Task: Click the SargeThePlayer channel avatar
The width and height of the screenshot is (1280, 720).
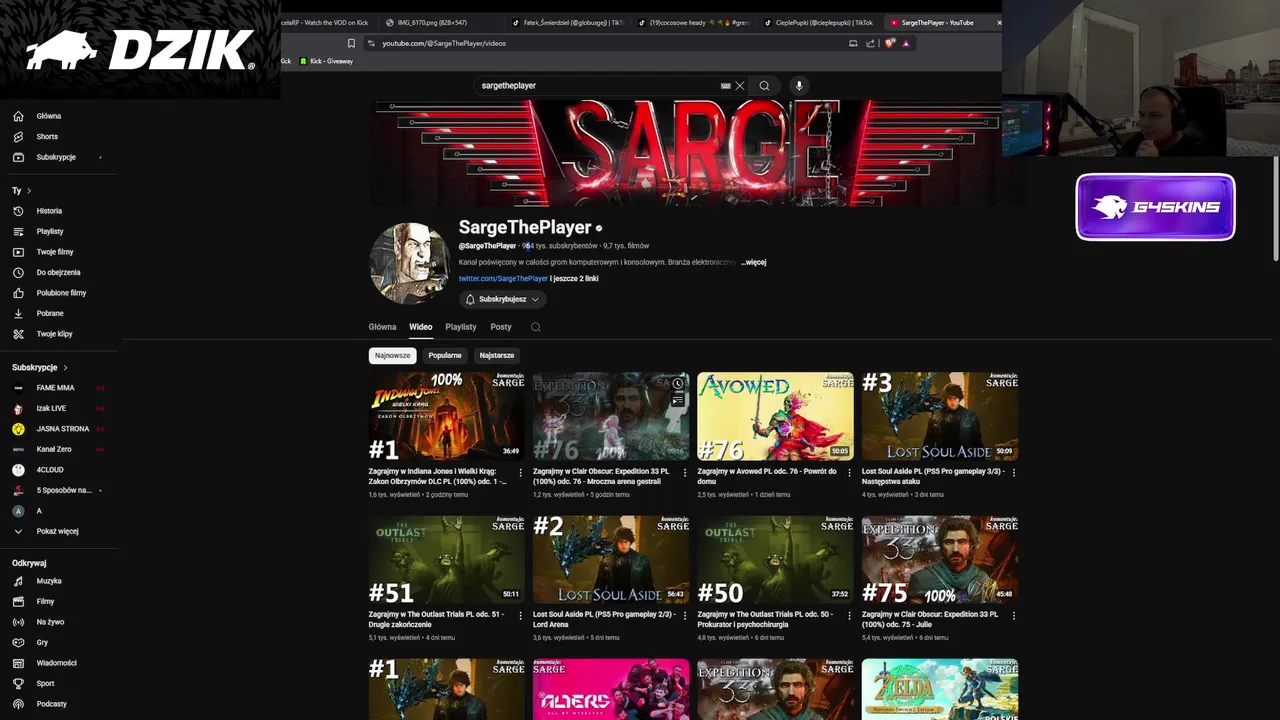Action: click(x=409, y=263)
